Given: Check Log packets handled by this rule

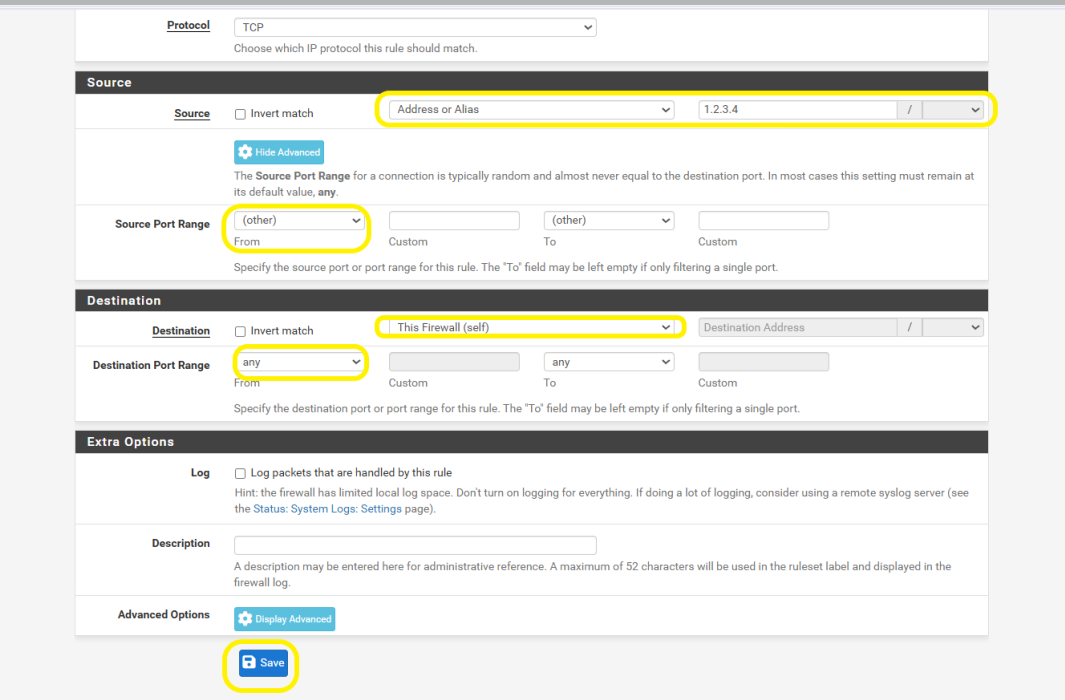Looking at the screenshot, I should coord(240,473).
